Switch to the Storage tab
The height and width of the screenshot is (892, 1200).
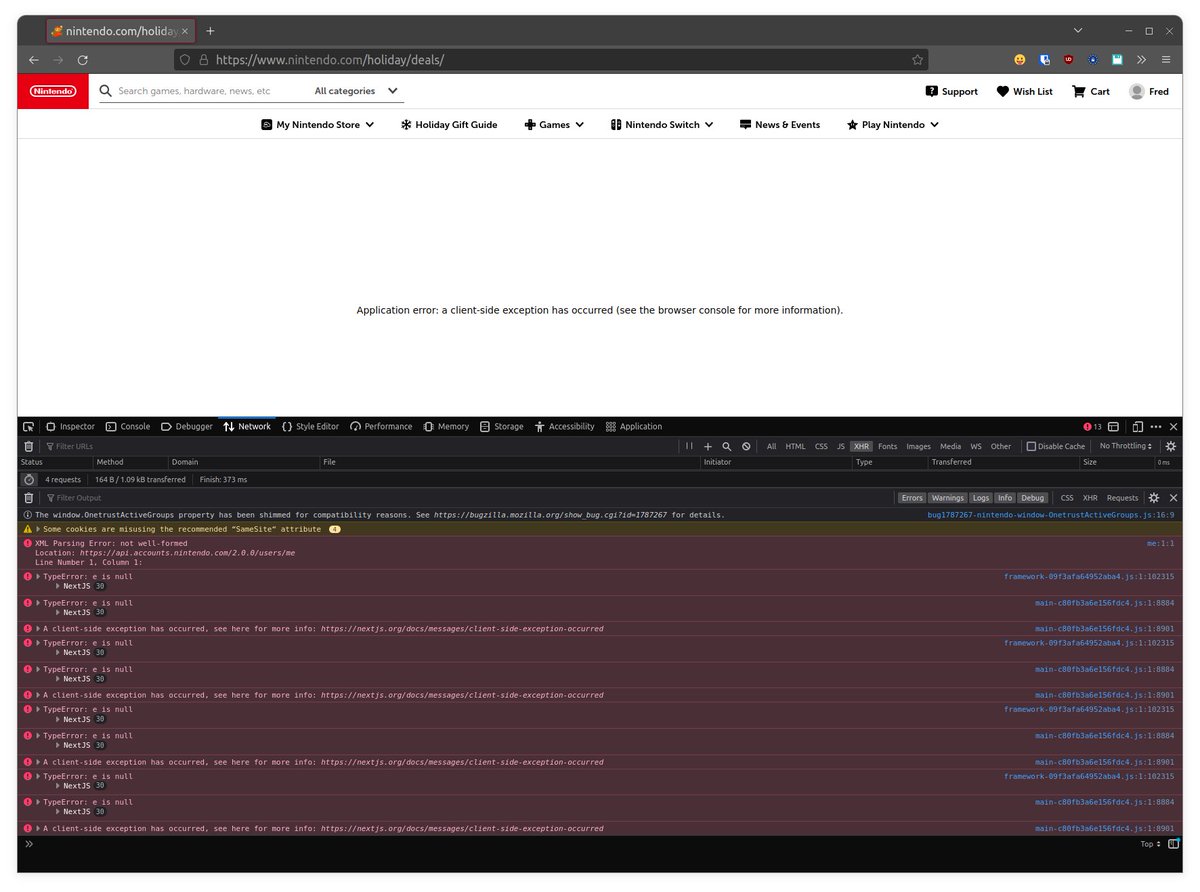[x=501, y=426]
